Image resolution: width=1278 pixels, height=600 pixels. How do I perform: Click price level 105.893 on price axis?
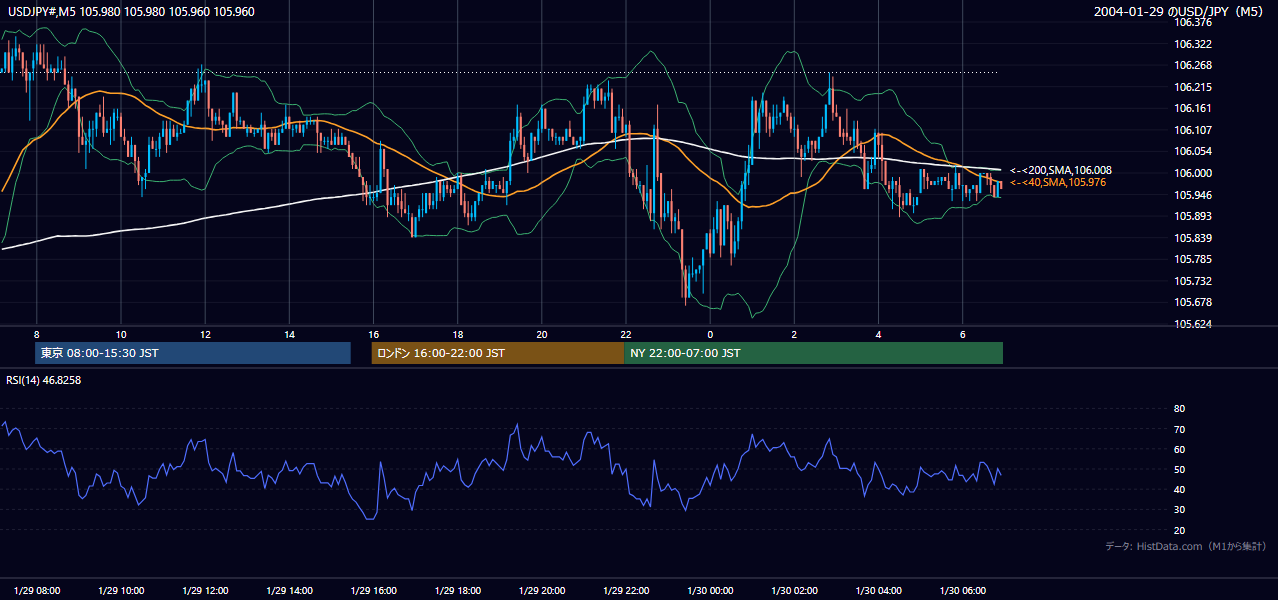click(x=1192, y=216)
